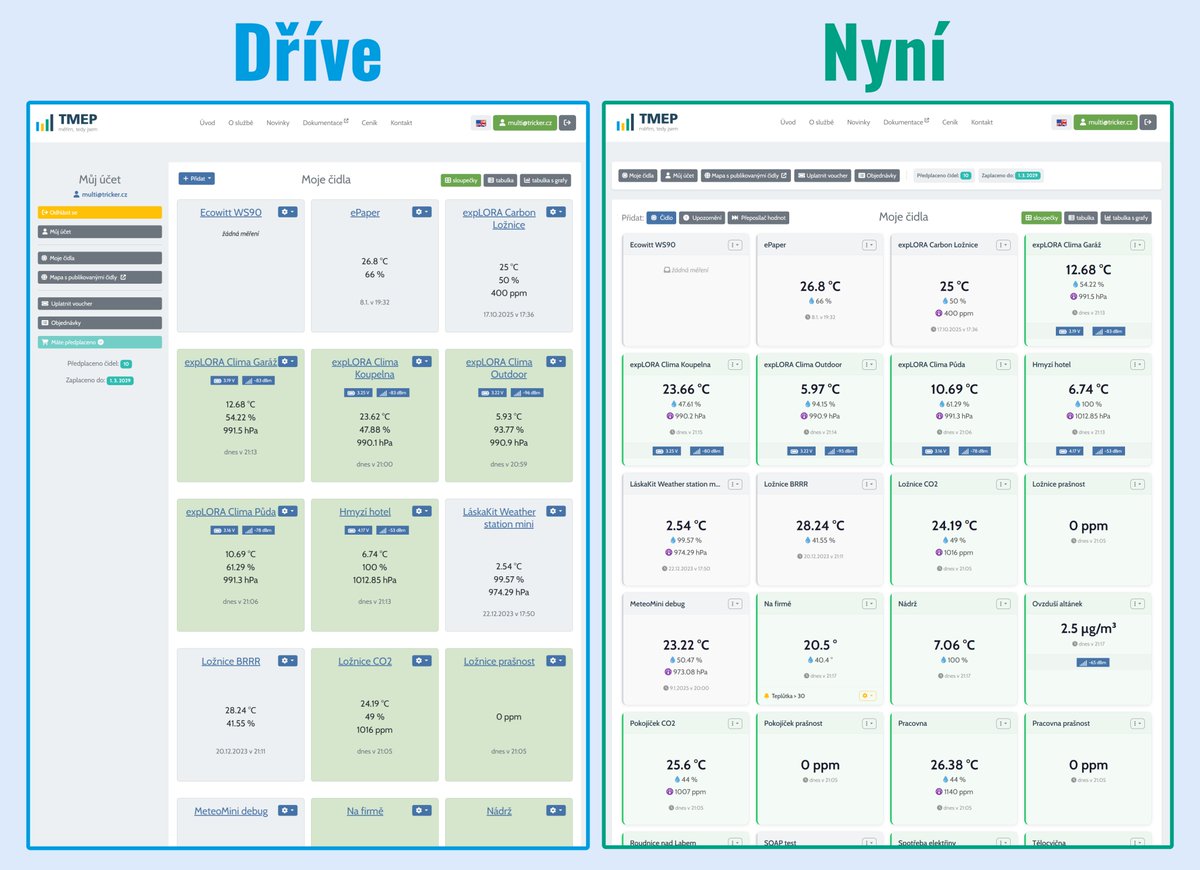Click battery 3.25 V badge on Koupelna card, Nyní

tap(666, 451)
